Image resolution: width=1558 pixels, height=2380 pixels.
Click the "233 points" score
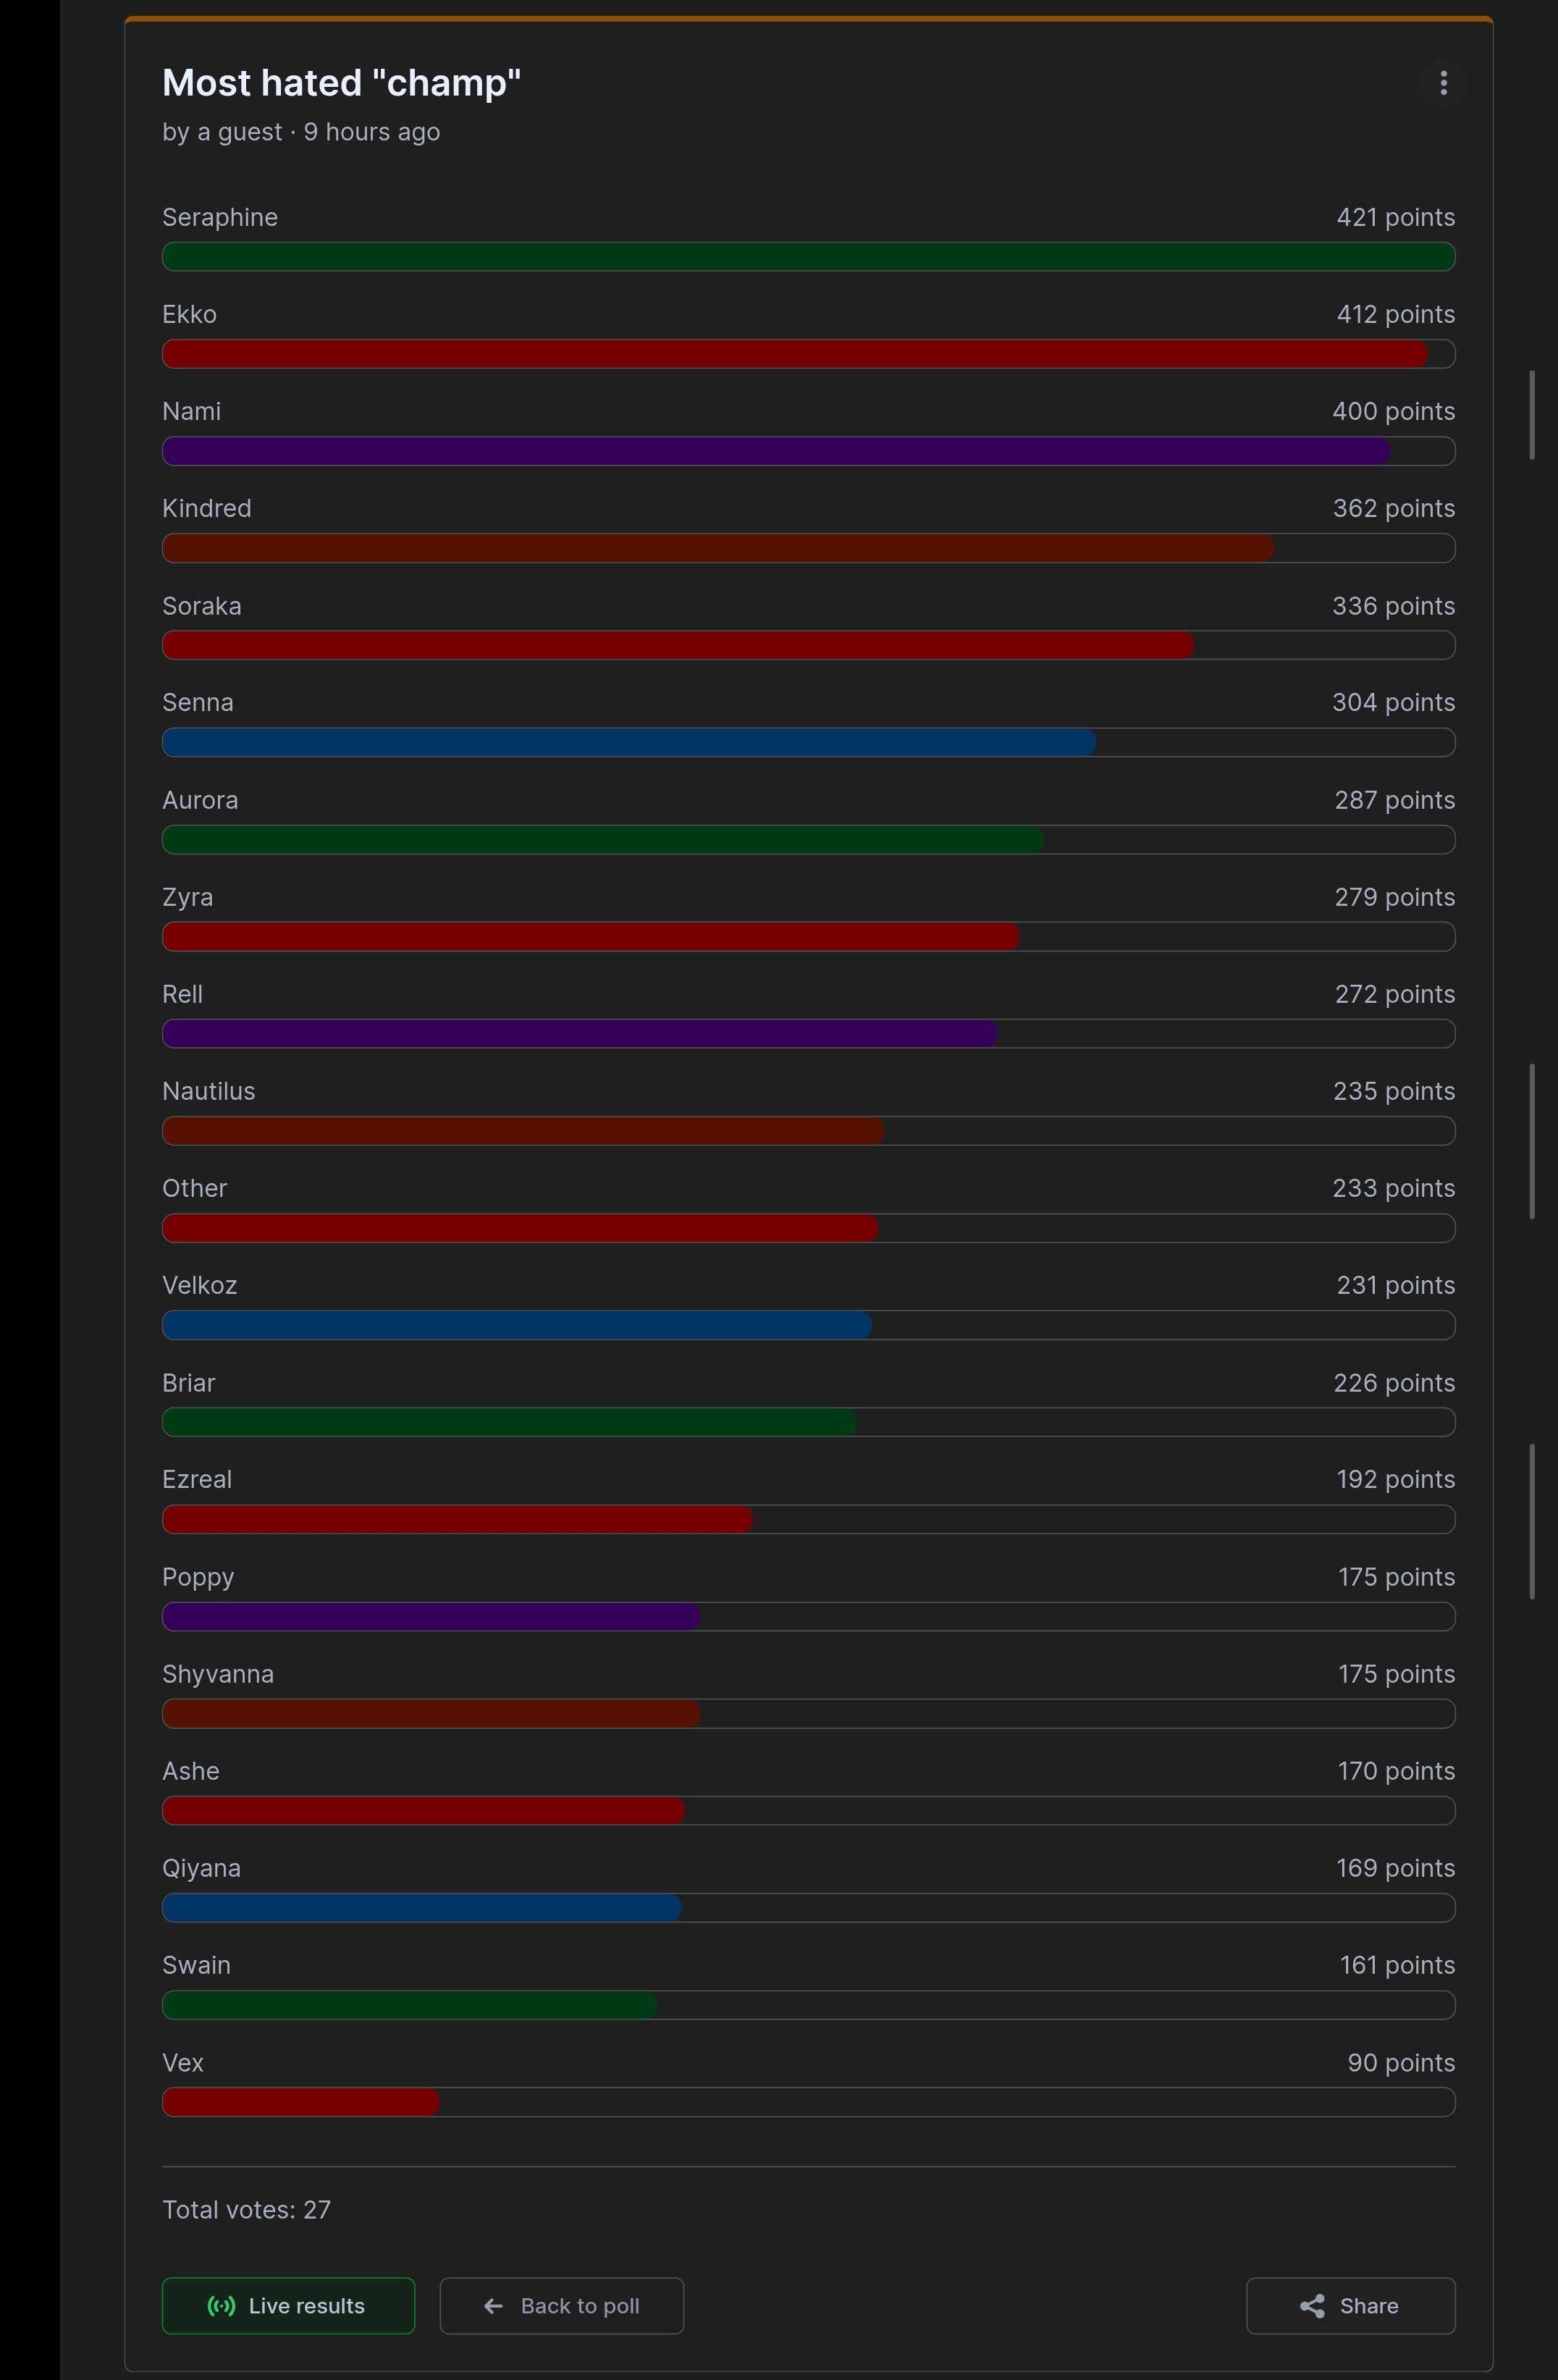pyautogui.click(x=1394, y=1188)
